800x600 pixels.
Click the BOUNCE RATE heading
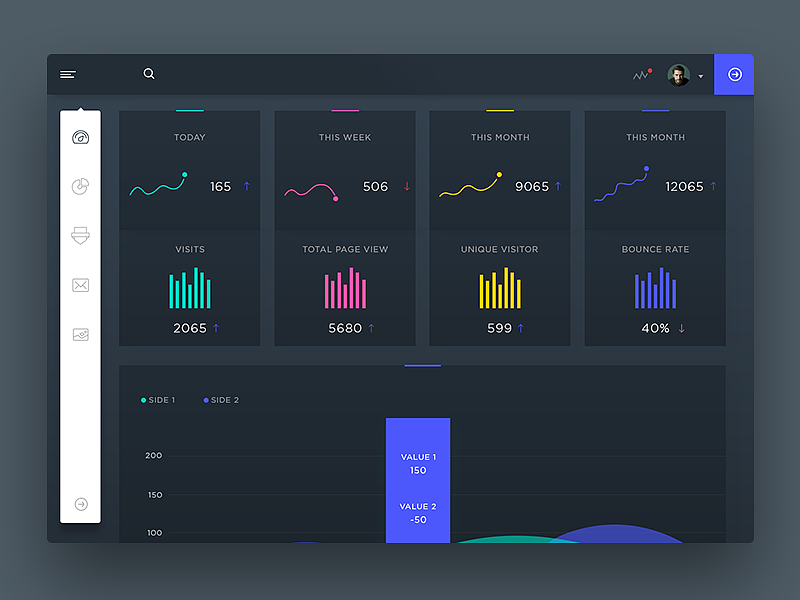[655, 249]
